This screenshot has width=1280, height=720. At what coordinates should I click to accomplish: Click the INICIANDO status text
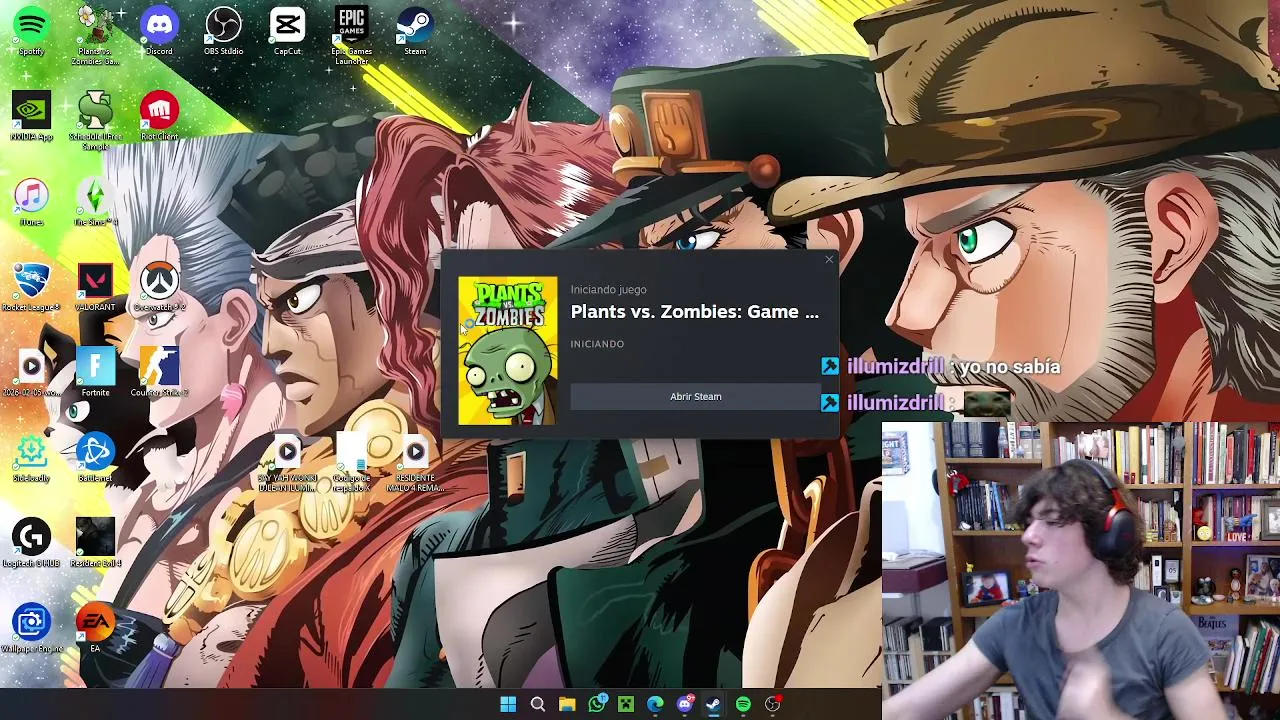[597, 344]
